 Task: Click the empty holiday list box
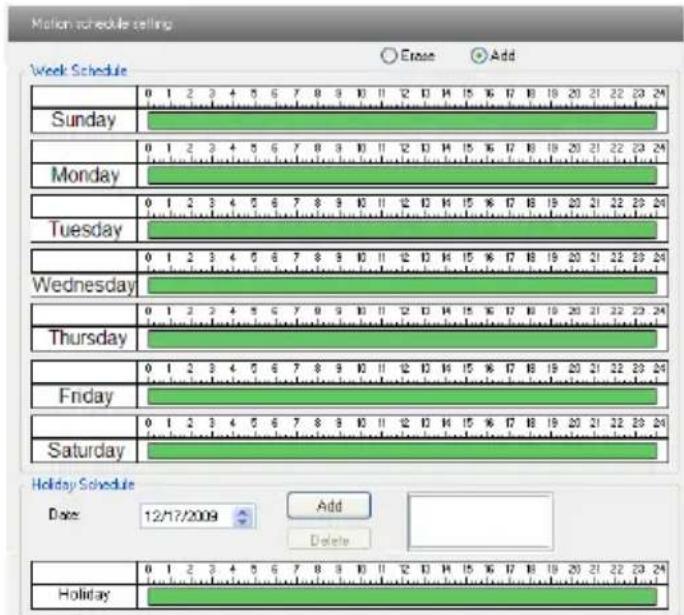pyautogui.click(x=481, y=521)
